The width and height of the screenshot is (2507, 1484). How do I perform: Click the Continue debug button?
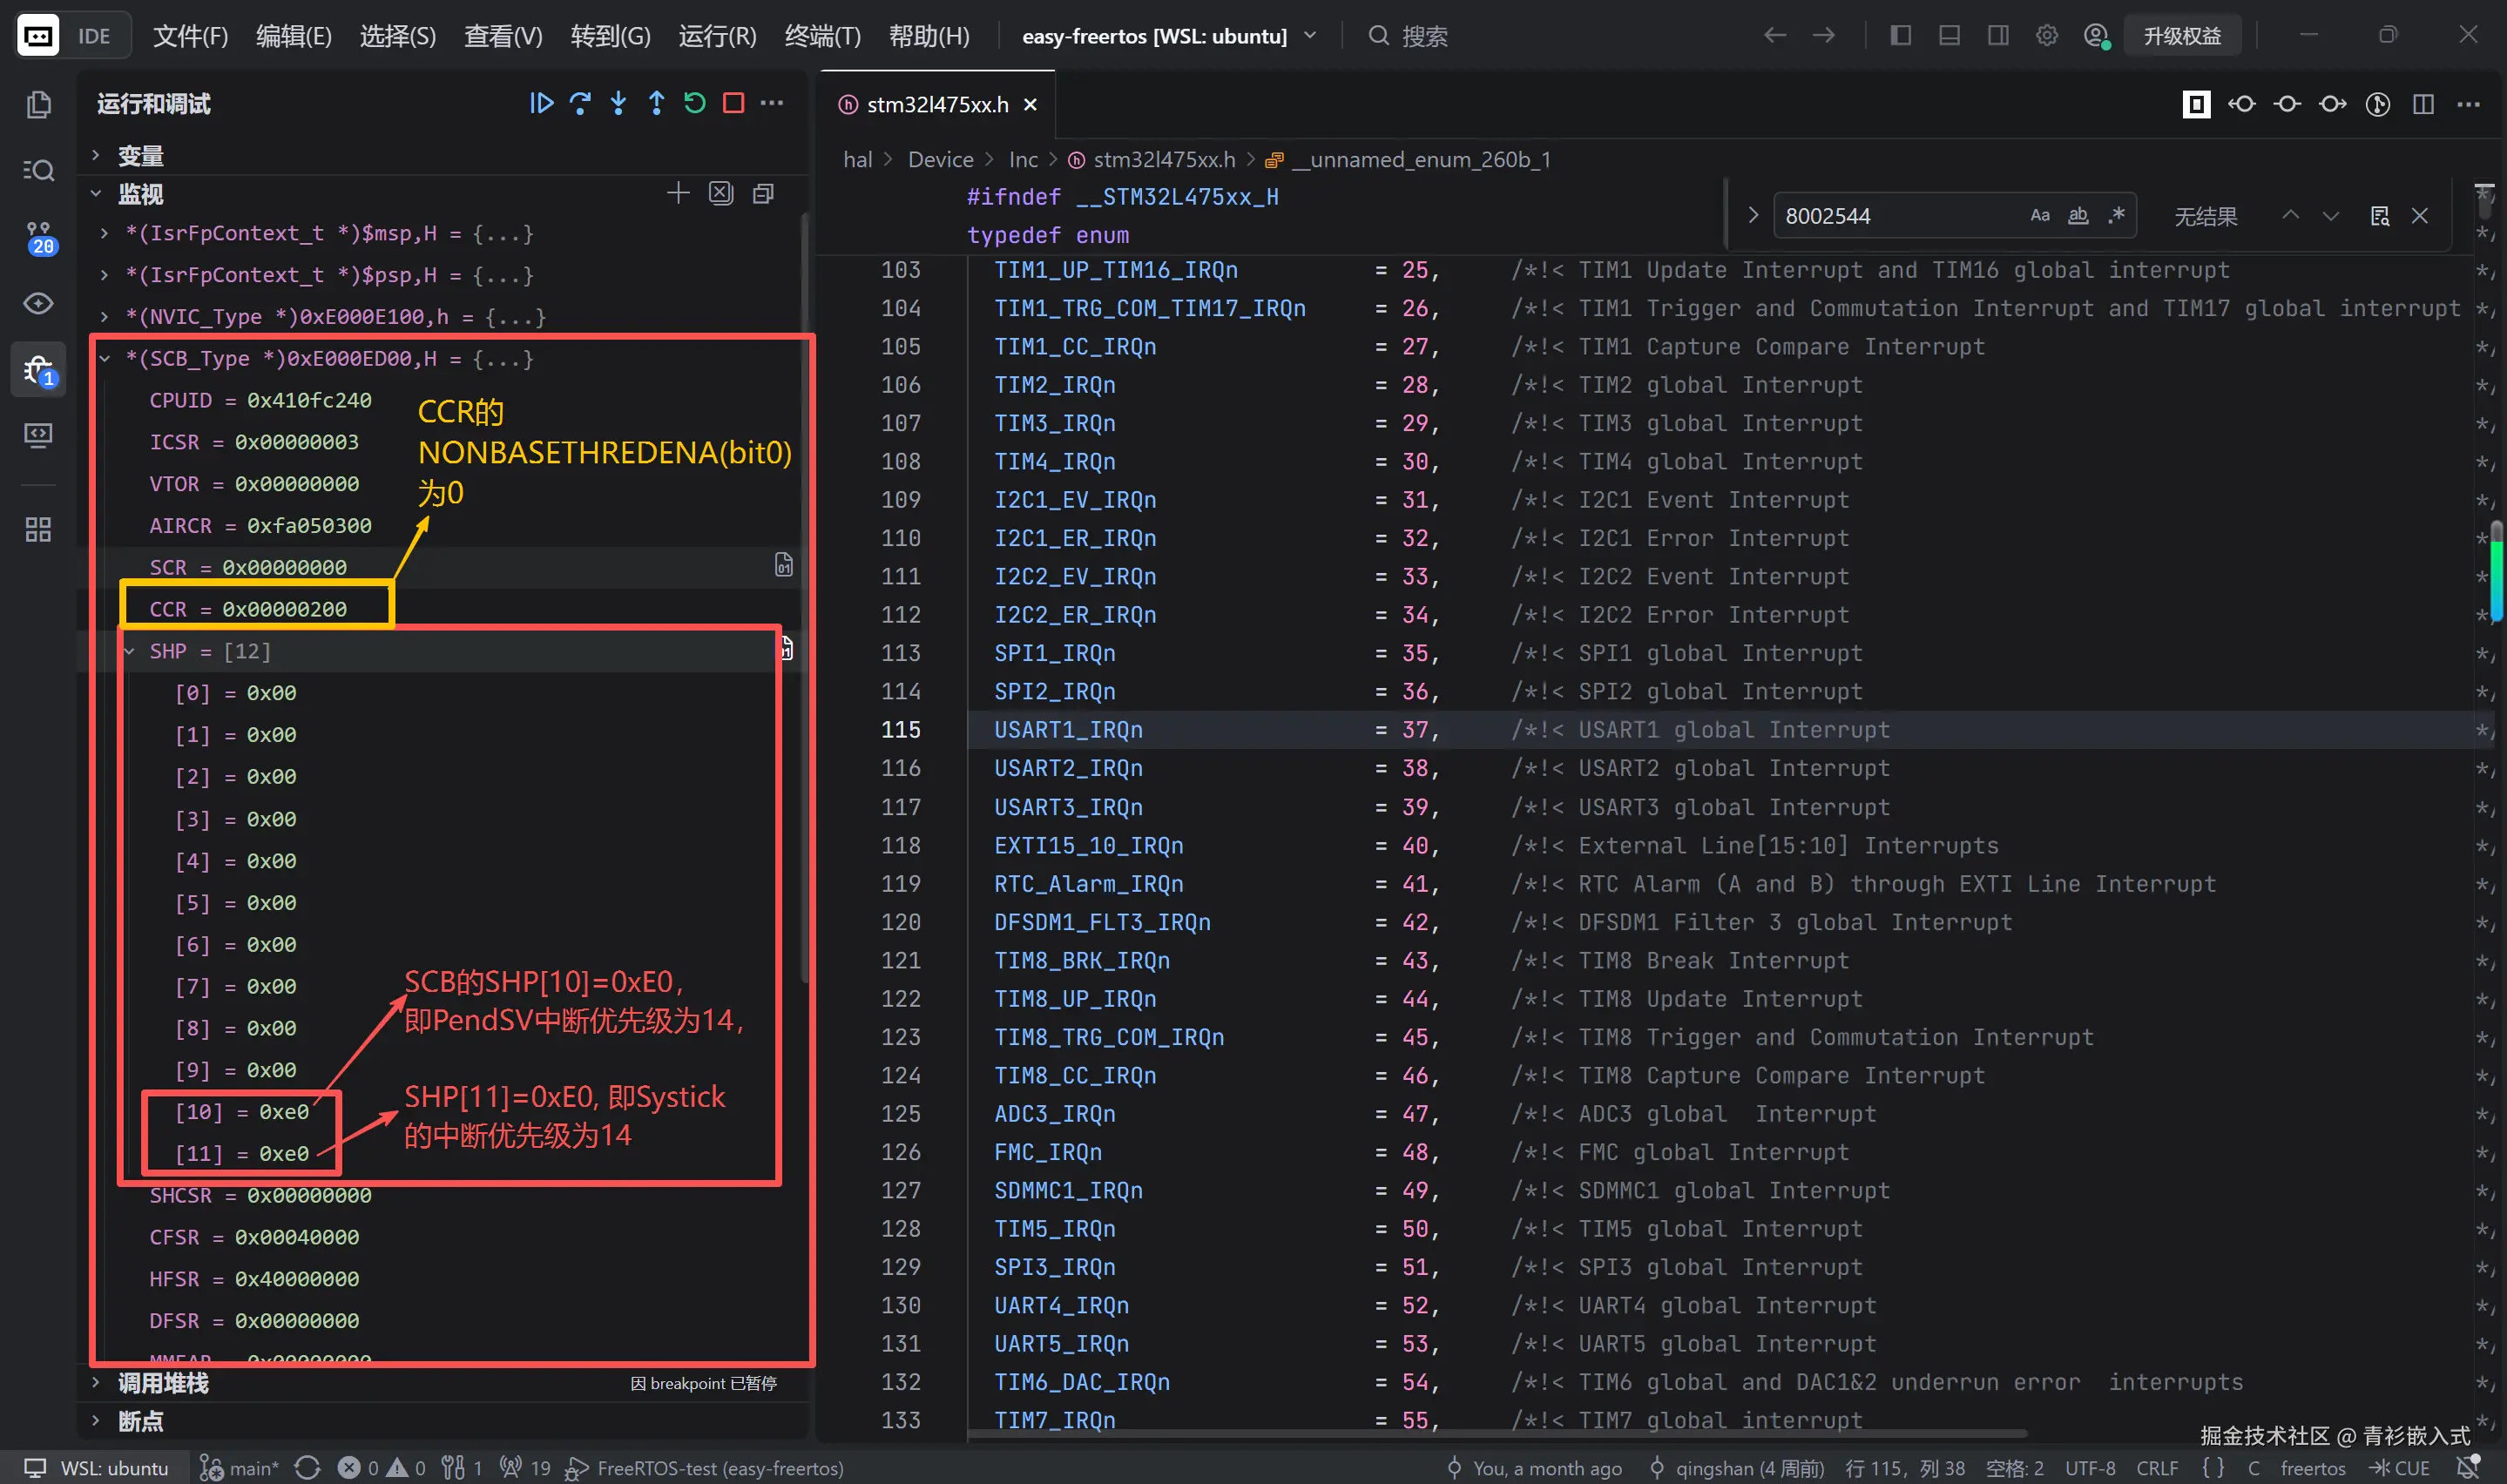(x=541, y=103)
